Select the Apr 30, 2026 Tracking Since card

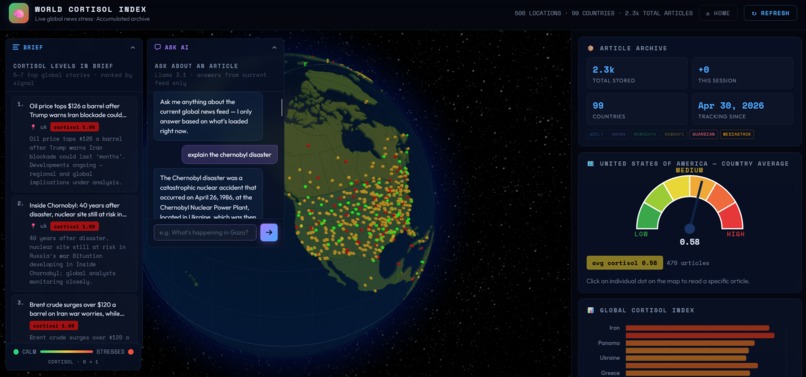point(742,109)
